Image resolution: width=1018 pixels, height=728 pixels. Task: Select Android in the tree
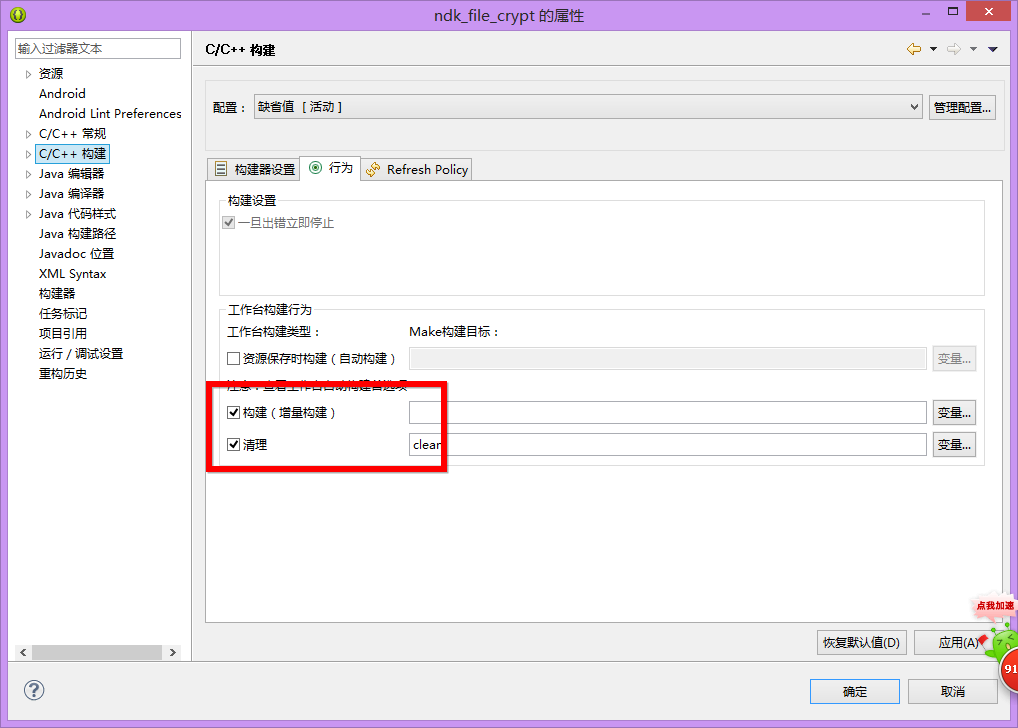(62, 94)
